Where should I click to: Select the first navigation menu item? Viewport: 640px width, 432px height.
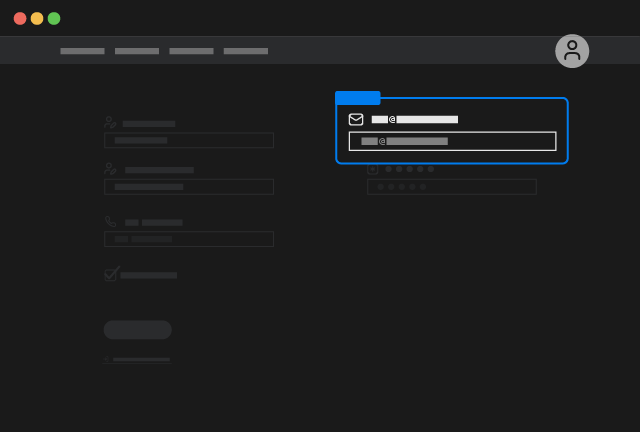coord(82,51)
